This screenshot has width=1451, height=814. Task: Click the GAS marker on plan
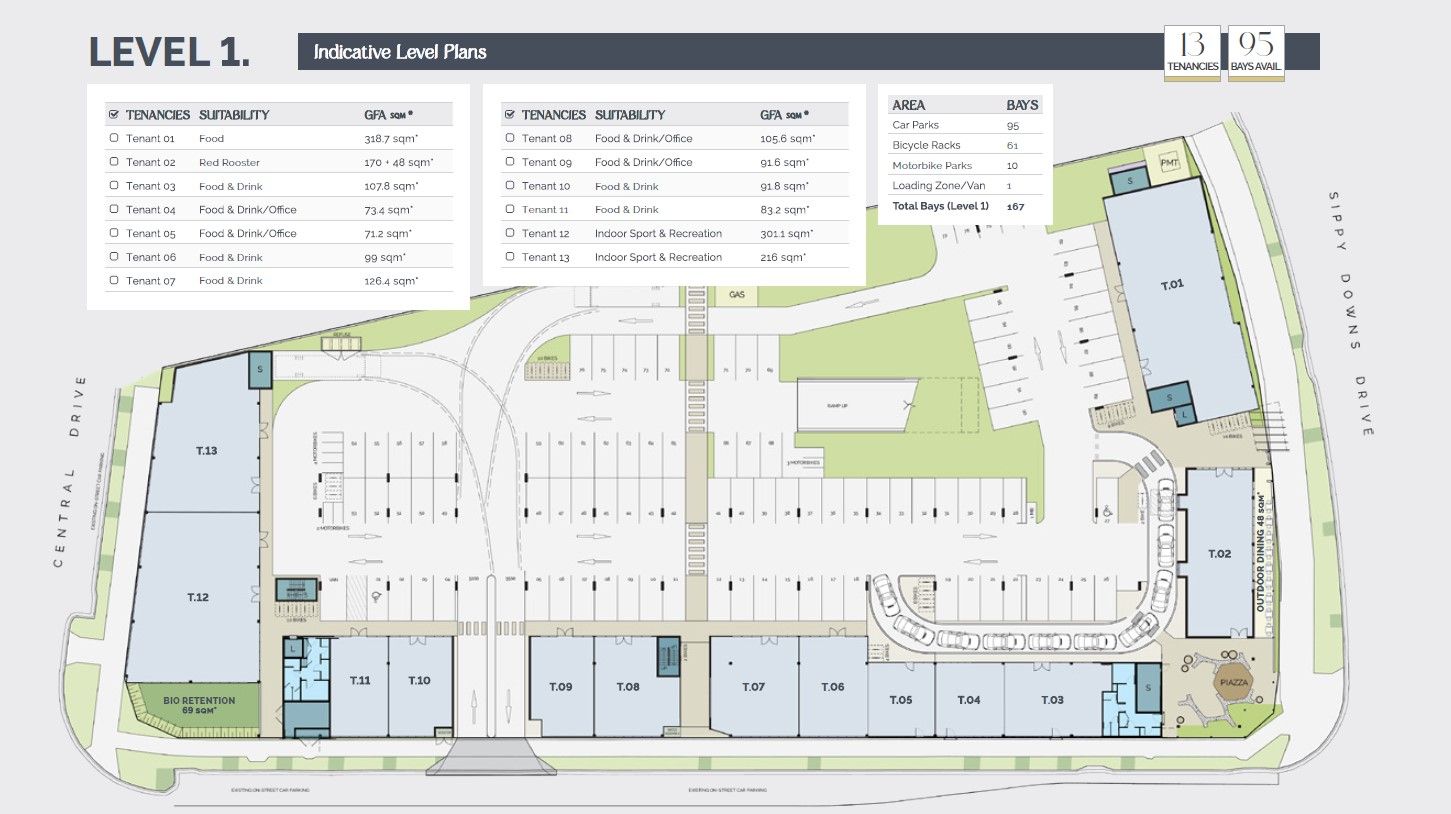point(738,295)
